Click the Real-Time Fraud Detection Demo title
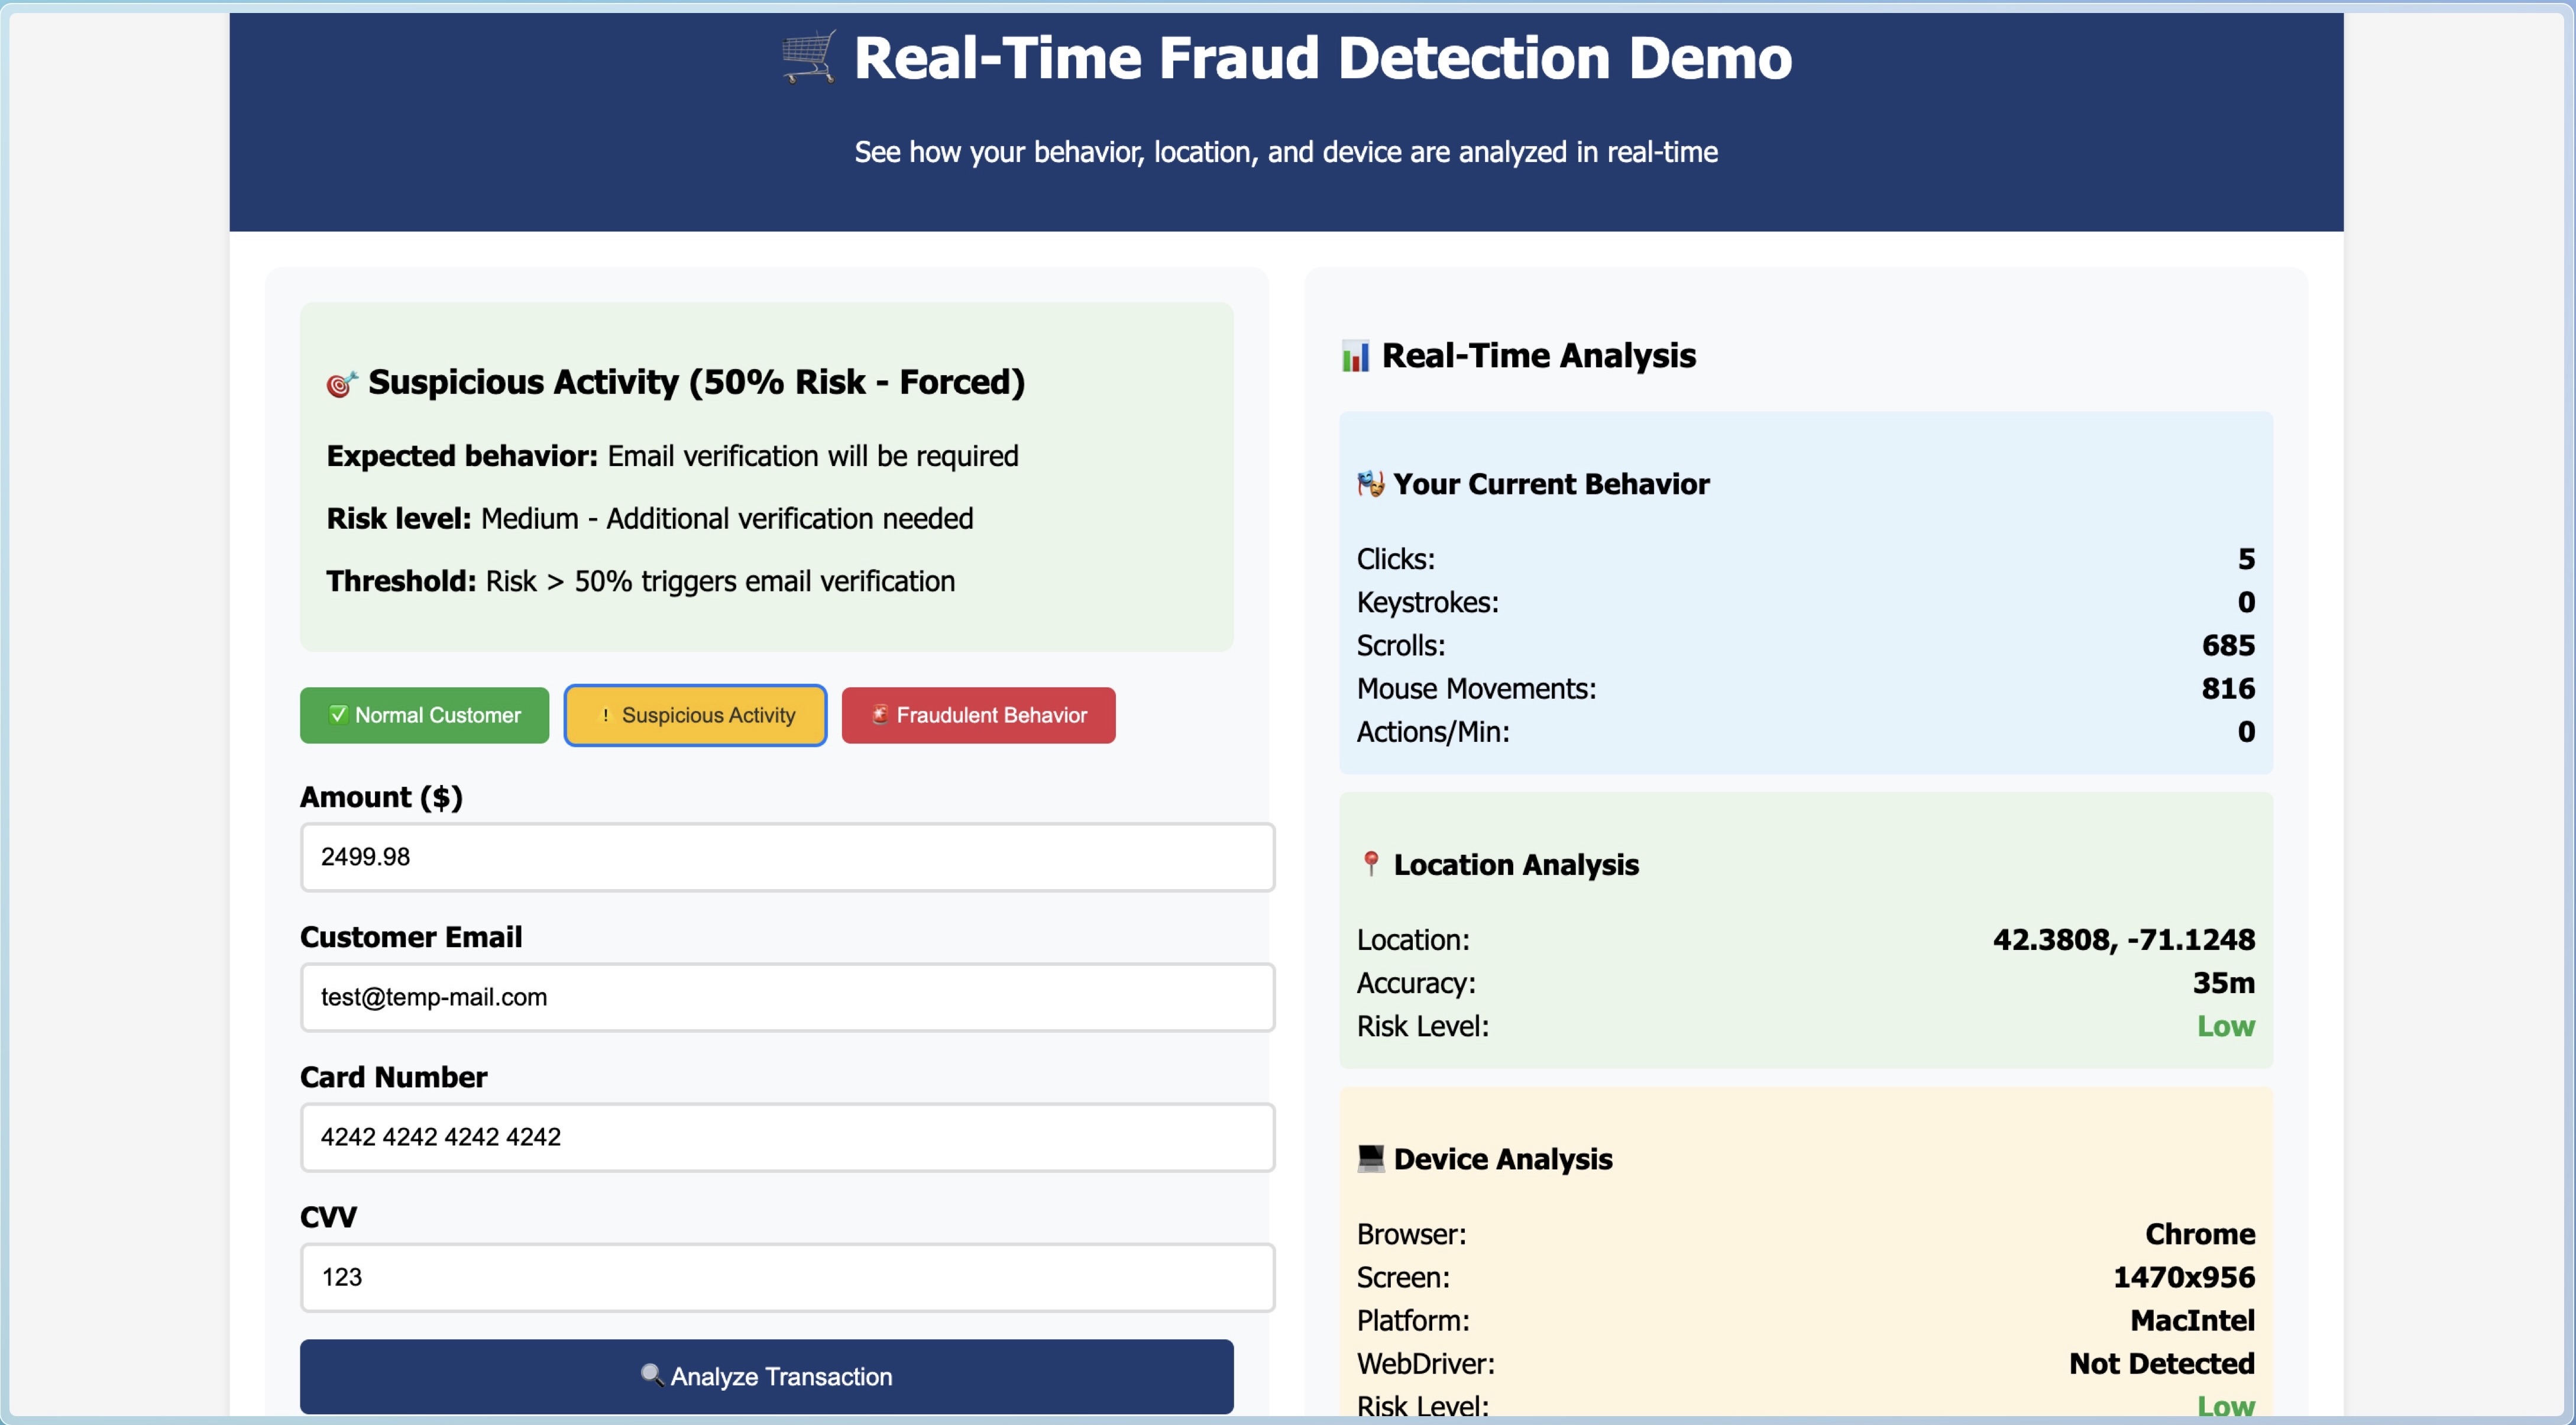2576x1425 pixels. point(1322,58)
